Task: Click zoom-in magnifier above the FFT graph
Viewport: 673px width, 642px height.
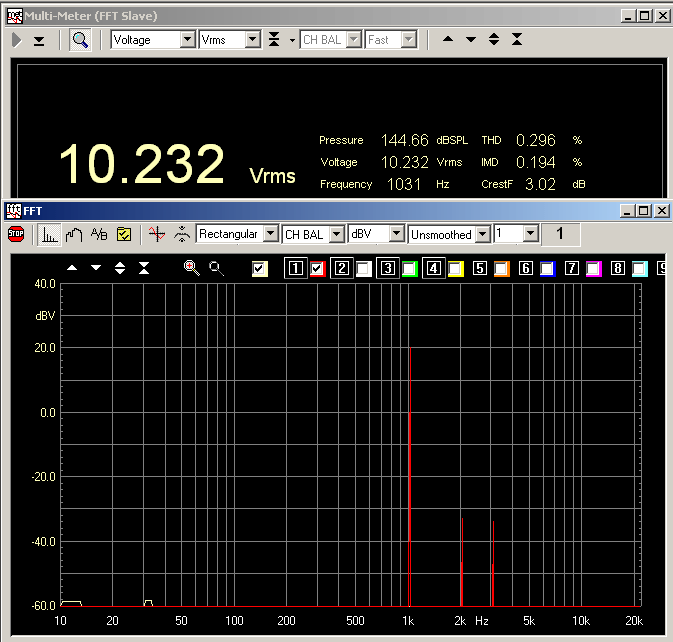Action: click(191, 268)
